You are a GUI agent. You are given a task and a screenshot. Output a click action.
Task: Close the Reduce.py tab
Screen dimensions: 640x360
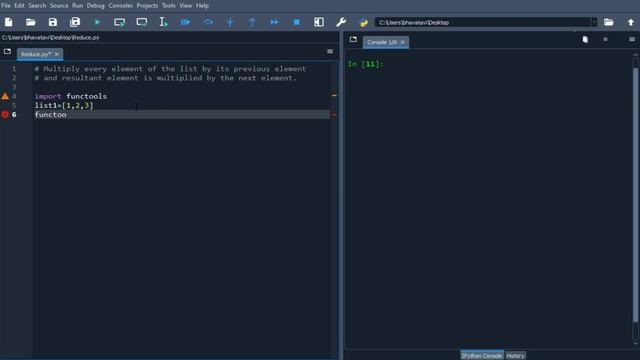point(57,54)
